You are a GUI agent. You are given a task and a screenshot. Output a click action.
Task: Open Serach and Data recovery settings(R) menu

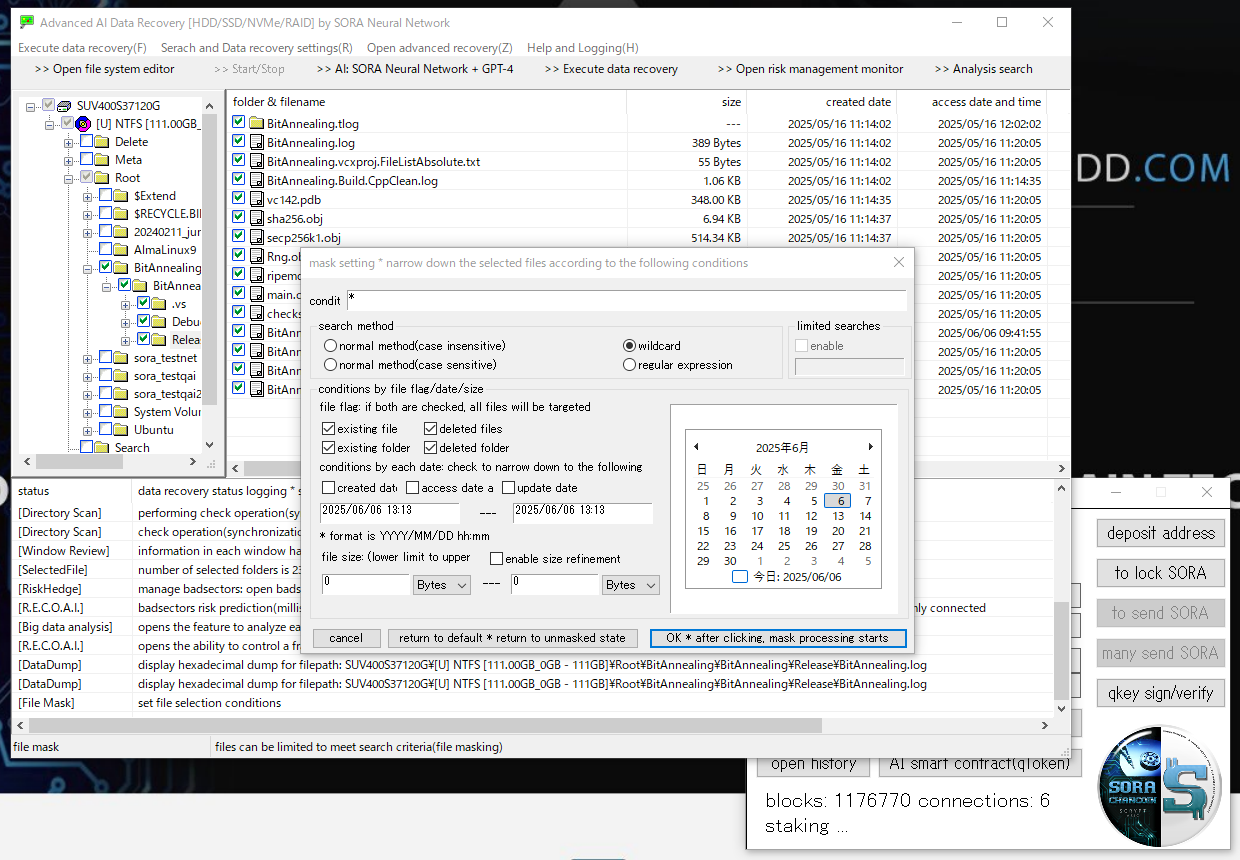point(256,48)
